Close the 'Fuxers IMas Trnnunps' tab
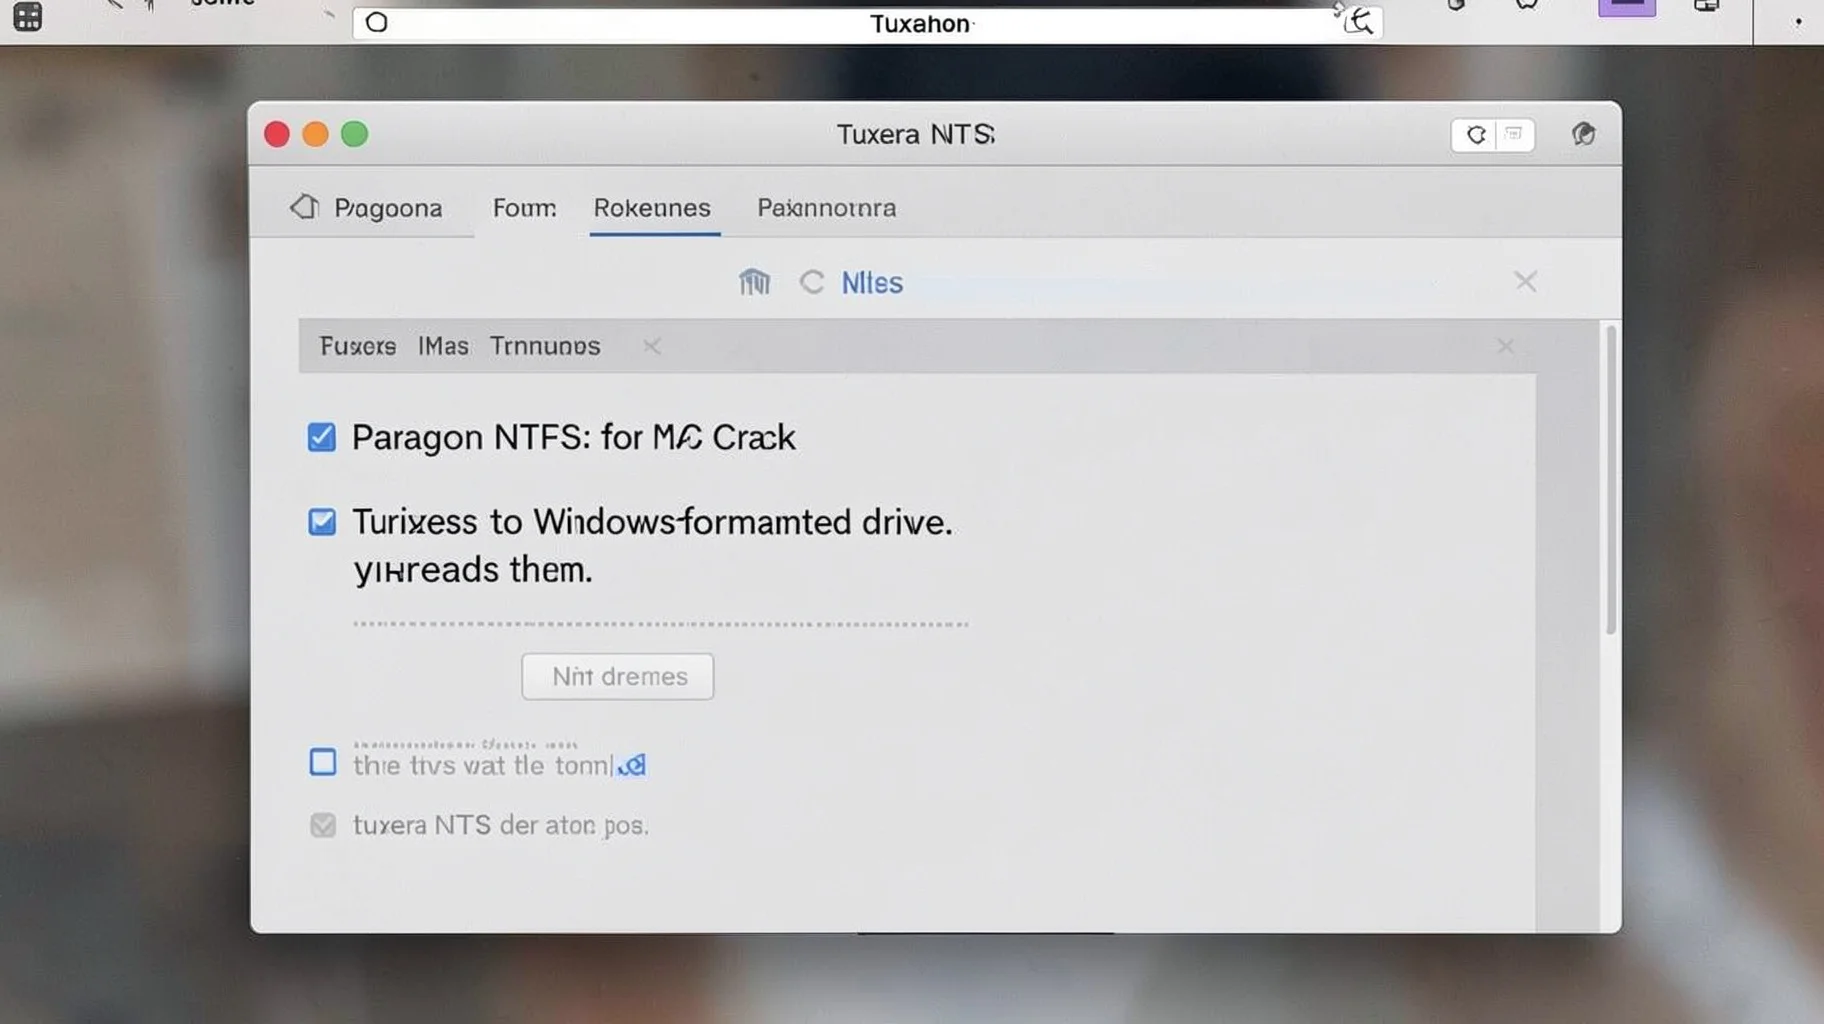The height and width of the screenshot is (1024, 1824). coord(652,346)
